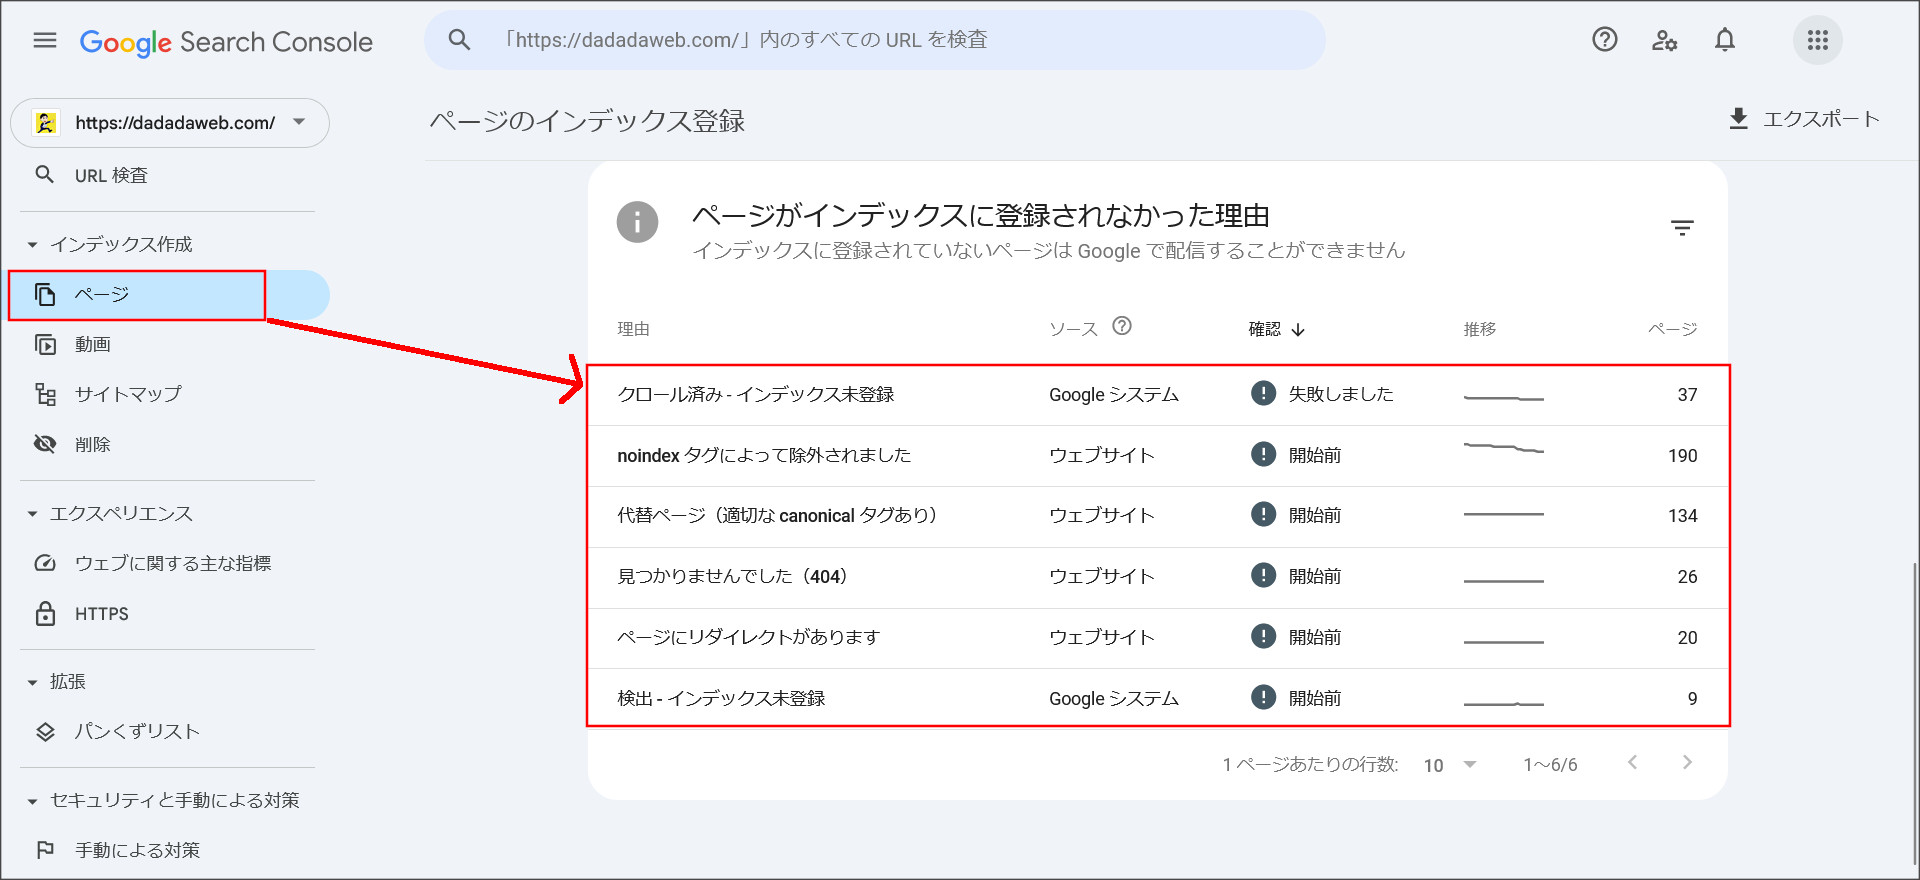Image resolution: width=1920 pixels, height=880 pixels.
Task: Click the trend sparkline in the noindex row
Action: [x=1504, y=448]
